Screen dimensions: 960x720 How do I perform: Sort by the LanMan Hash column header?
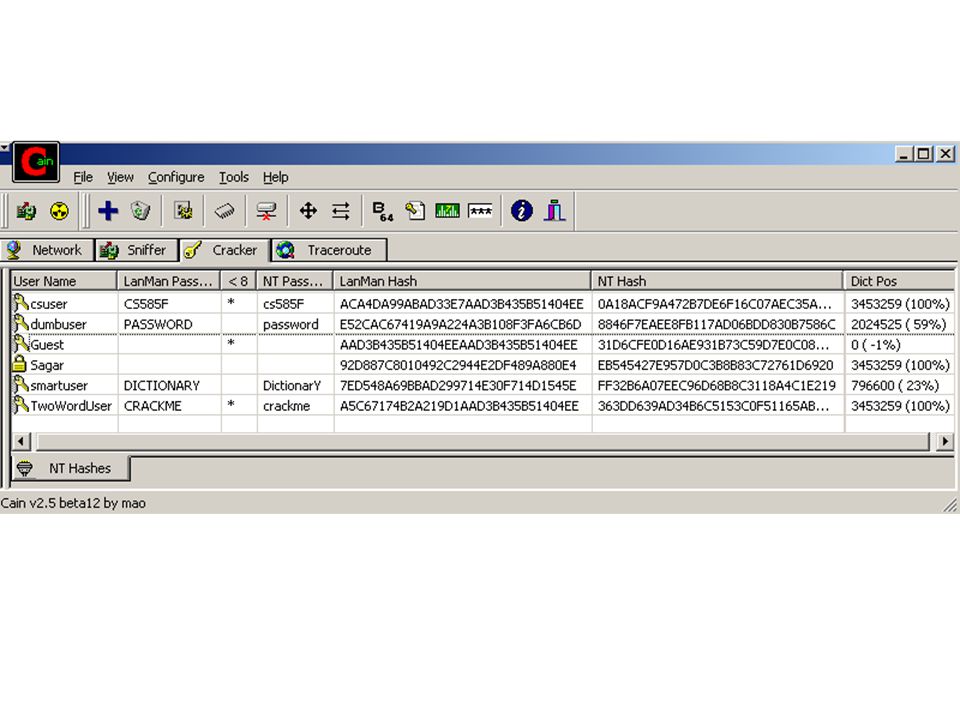462,282
